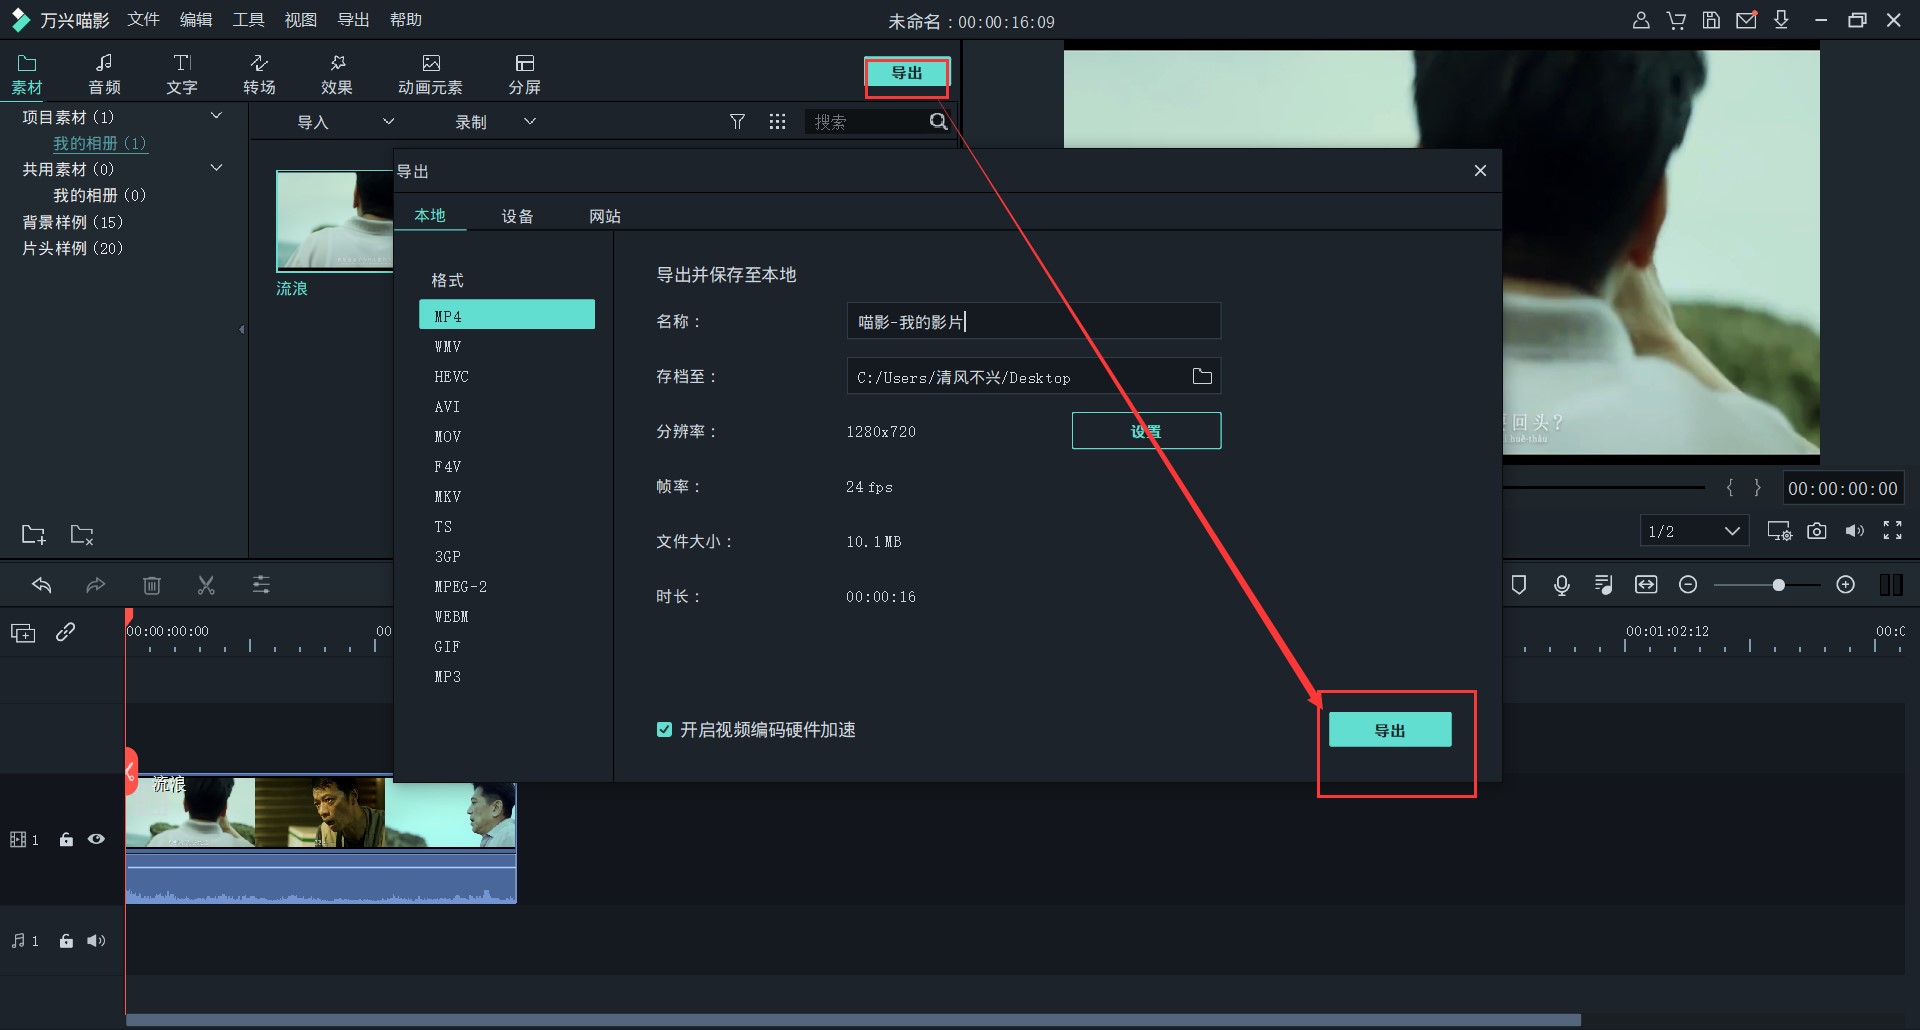Expand the 导入 import dropdown
The height and width of the screenshot is (1030, 1920).
[389, 122]
